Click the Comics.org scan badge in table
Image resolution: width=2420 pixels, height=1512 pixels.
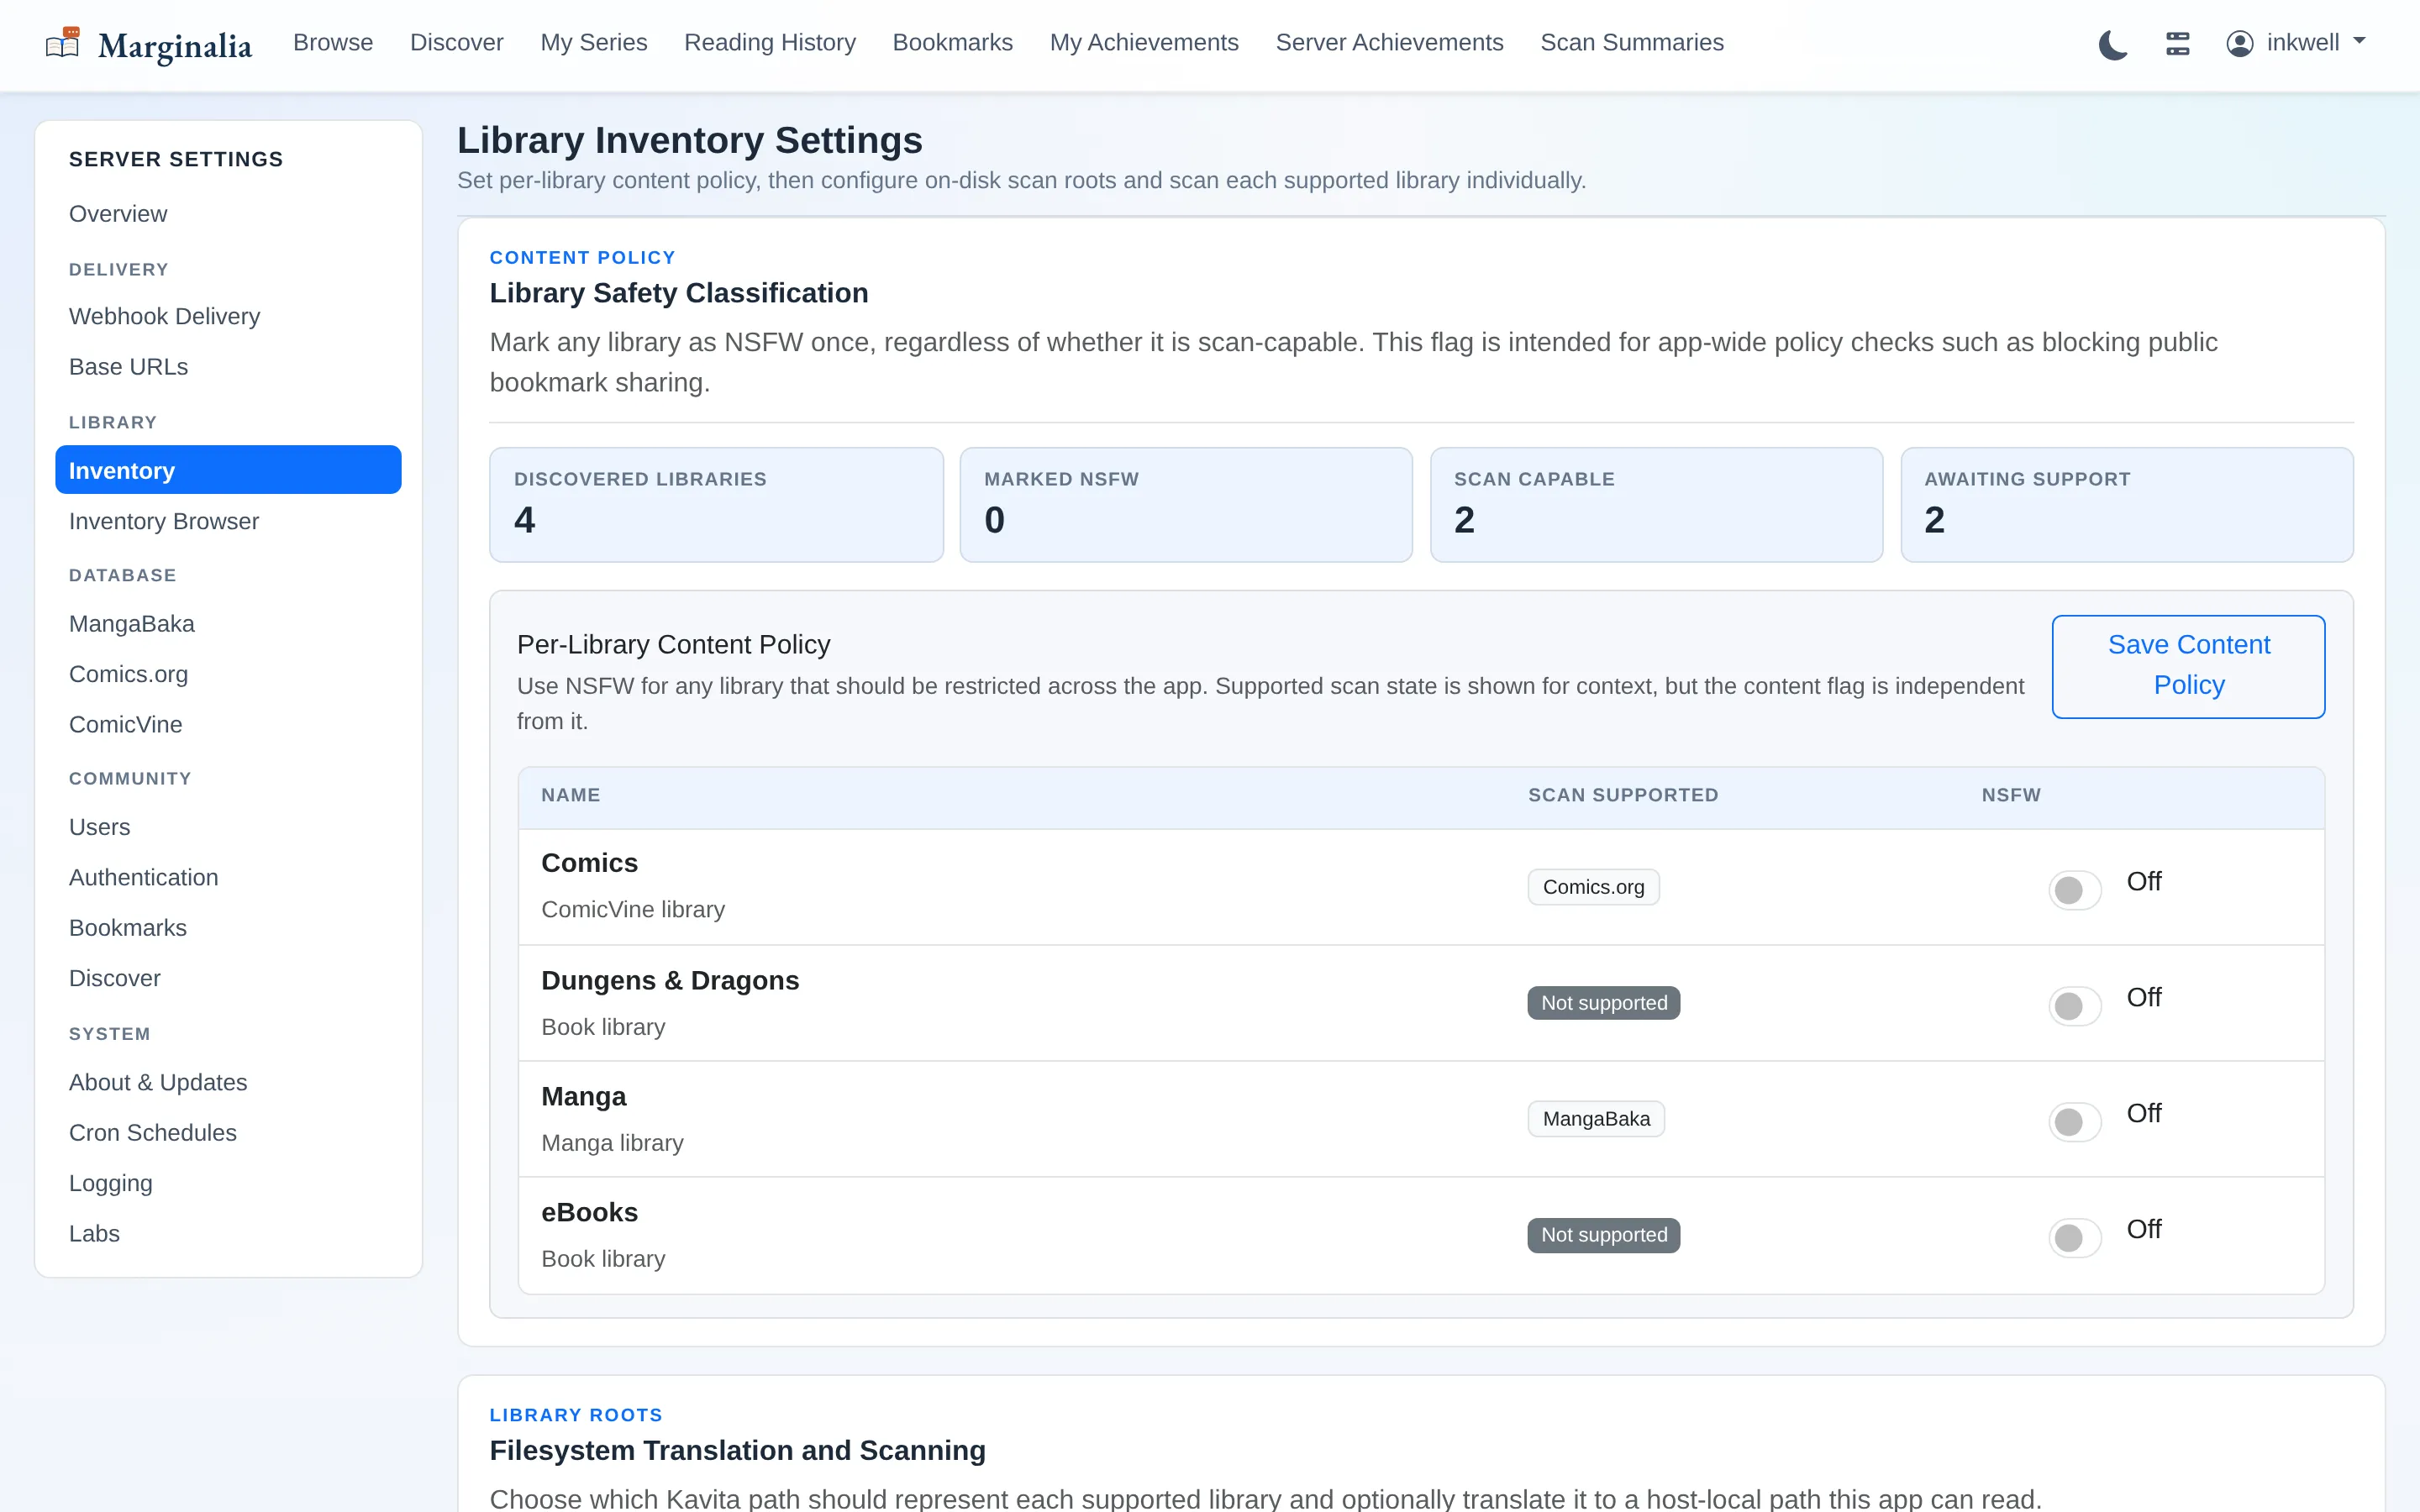[x=1593, y=887]
